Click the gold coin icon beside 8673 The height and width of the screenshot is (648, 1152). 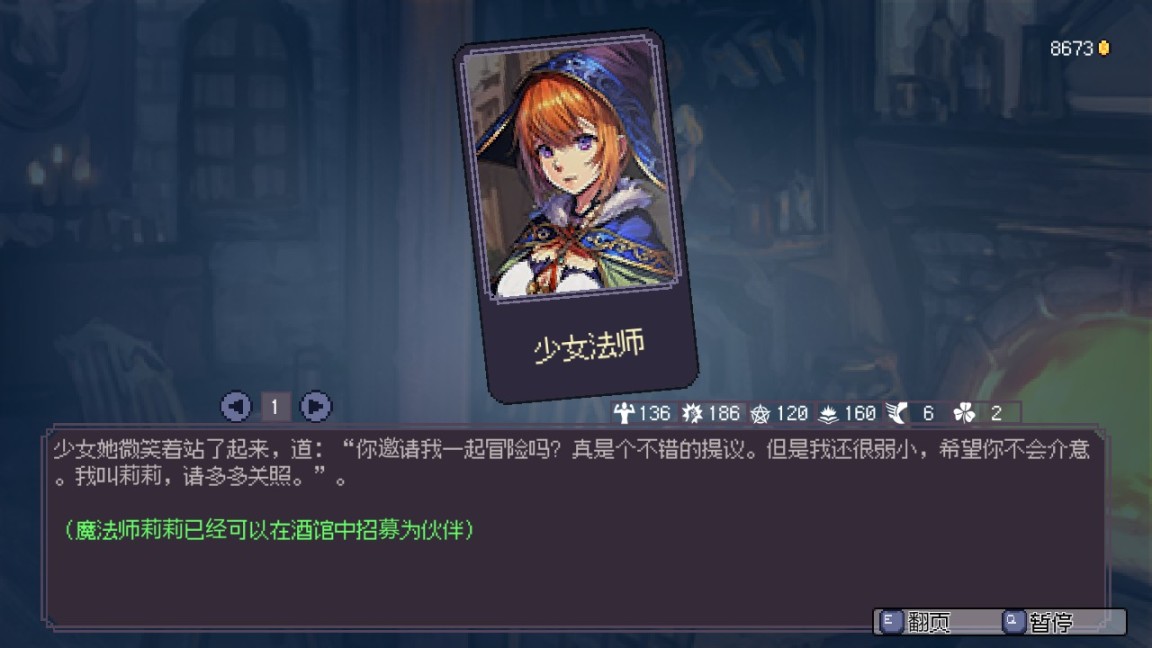tap(1104, 48)
